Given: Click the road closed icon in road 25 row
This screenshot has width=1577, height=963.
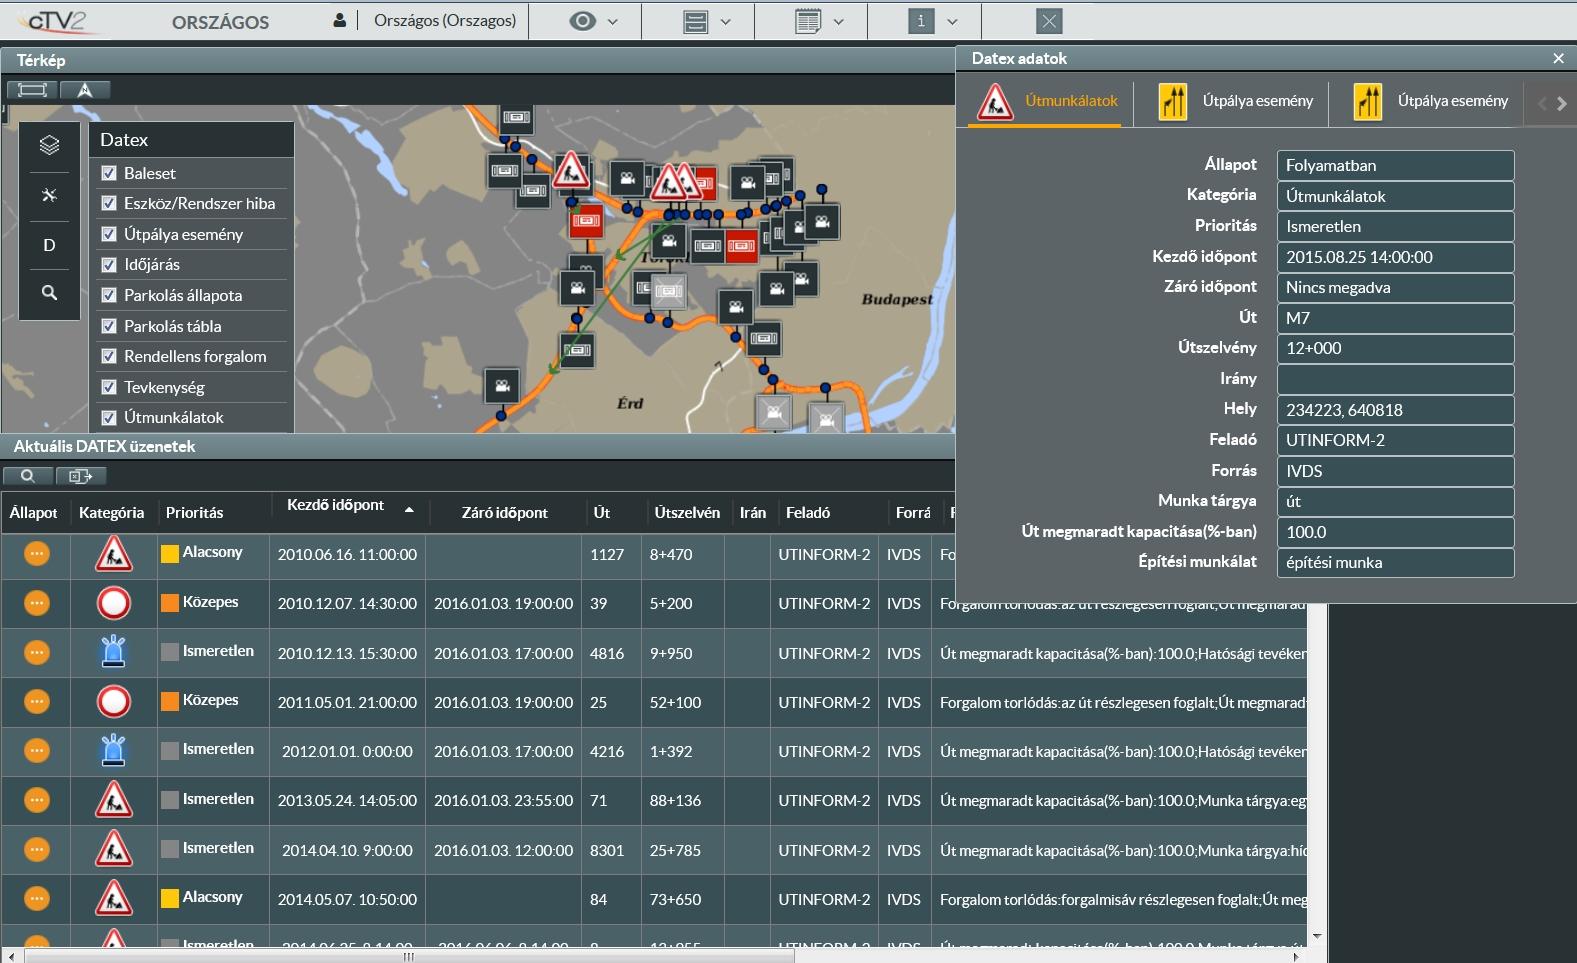Looking at the screenshot, I should pos(114,701).
